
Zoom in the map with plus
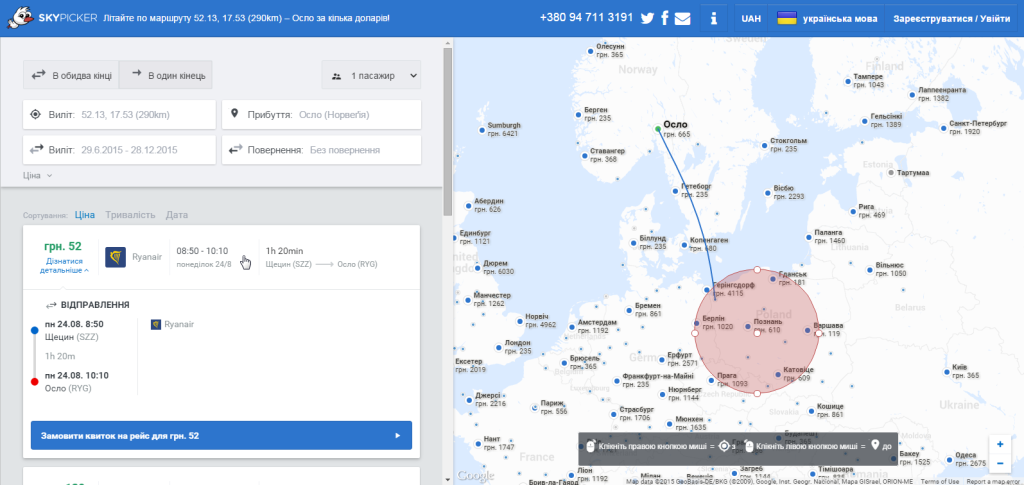(1000, 445)
